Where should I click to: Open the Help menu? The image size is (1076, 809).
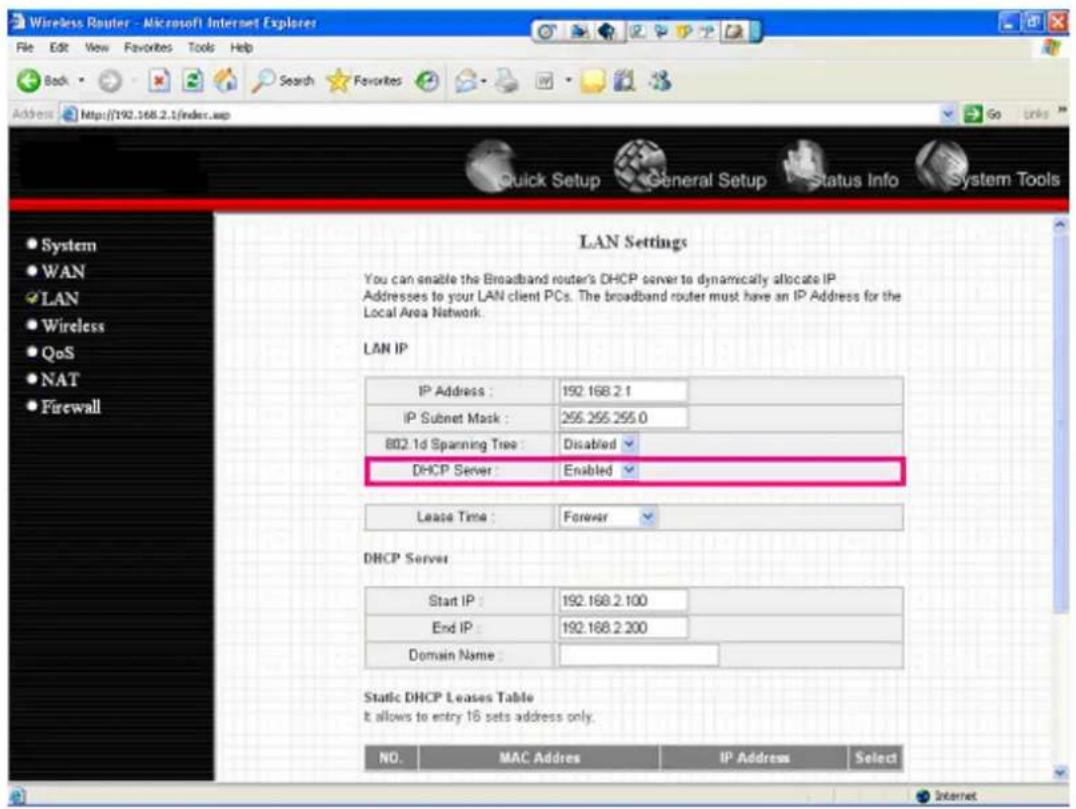[x=241, y=47]
